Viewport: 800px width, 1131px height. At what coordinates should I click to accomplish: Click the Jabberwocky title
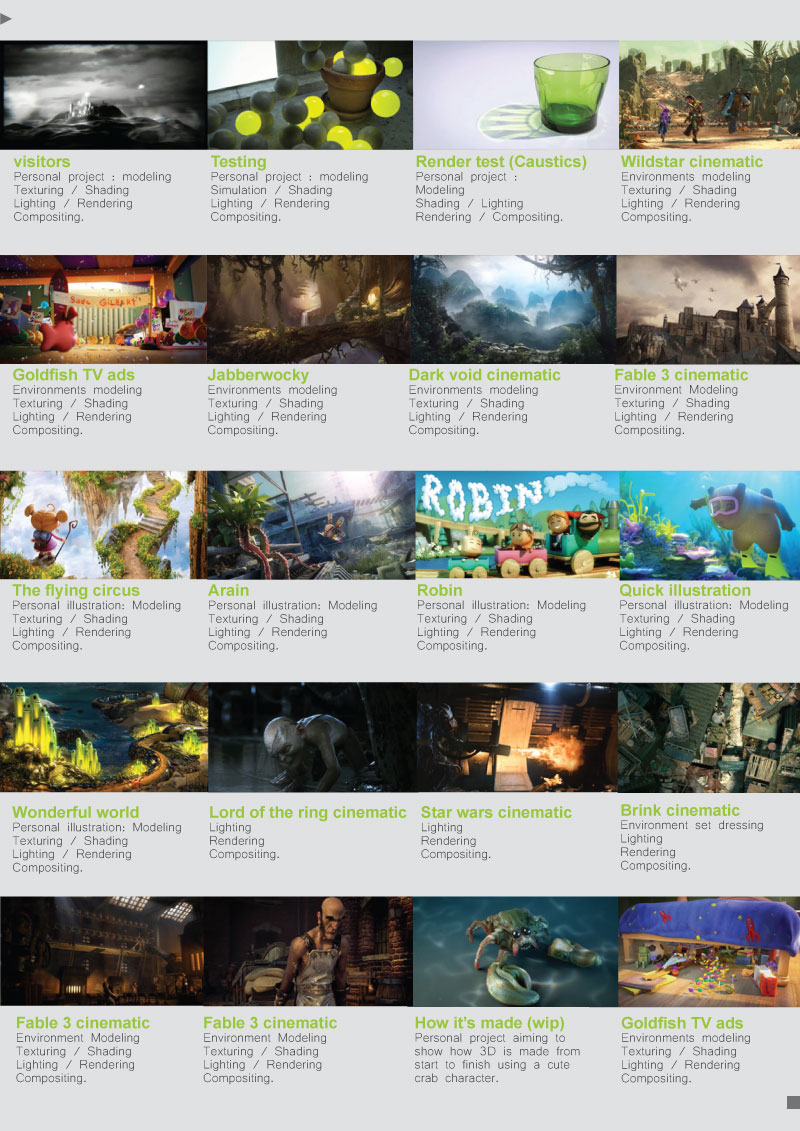pyautogui.click(x=258, y=375)
